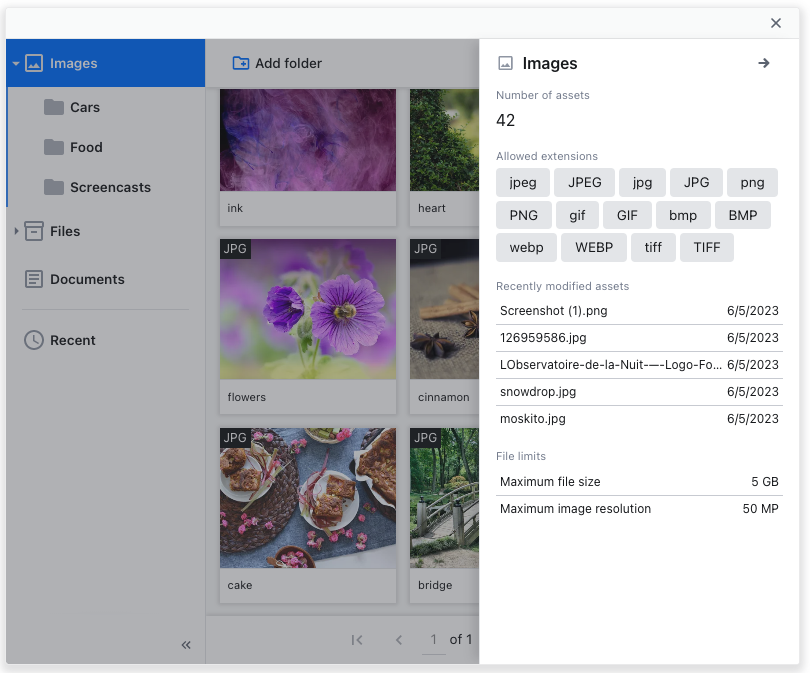Select the png extension chip
Viewport: 810px width, 673px height.
pyautogui.click(x=752, y=182)
